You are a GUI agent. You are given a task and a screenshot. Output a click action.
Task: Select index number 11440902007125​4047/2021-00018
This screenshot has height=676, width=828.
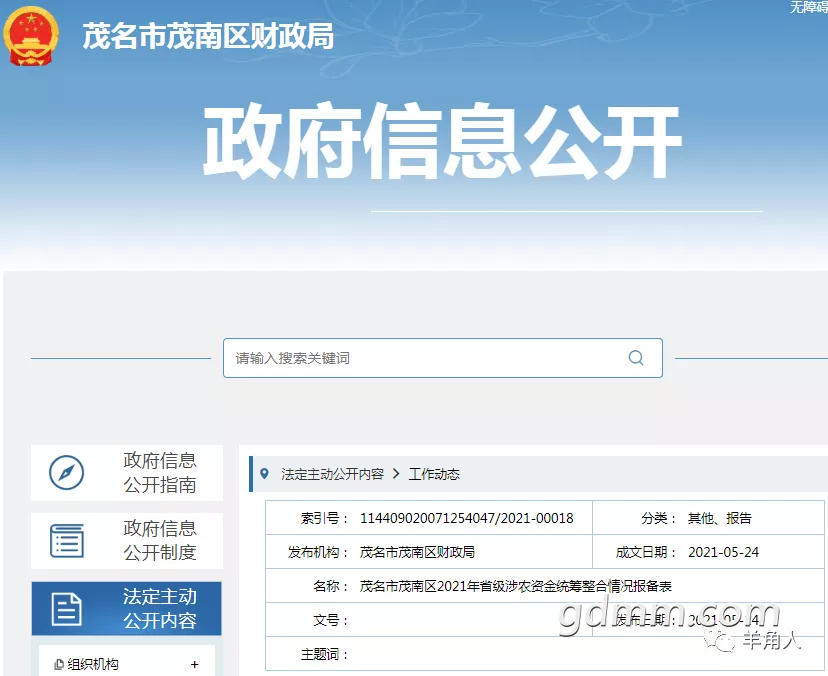pyautogui.click(x=466, y=518)
